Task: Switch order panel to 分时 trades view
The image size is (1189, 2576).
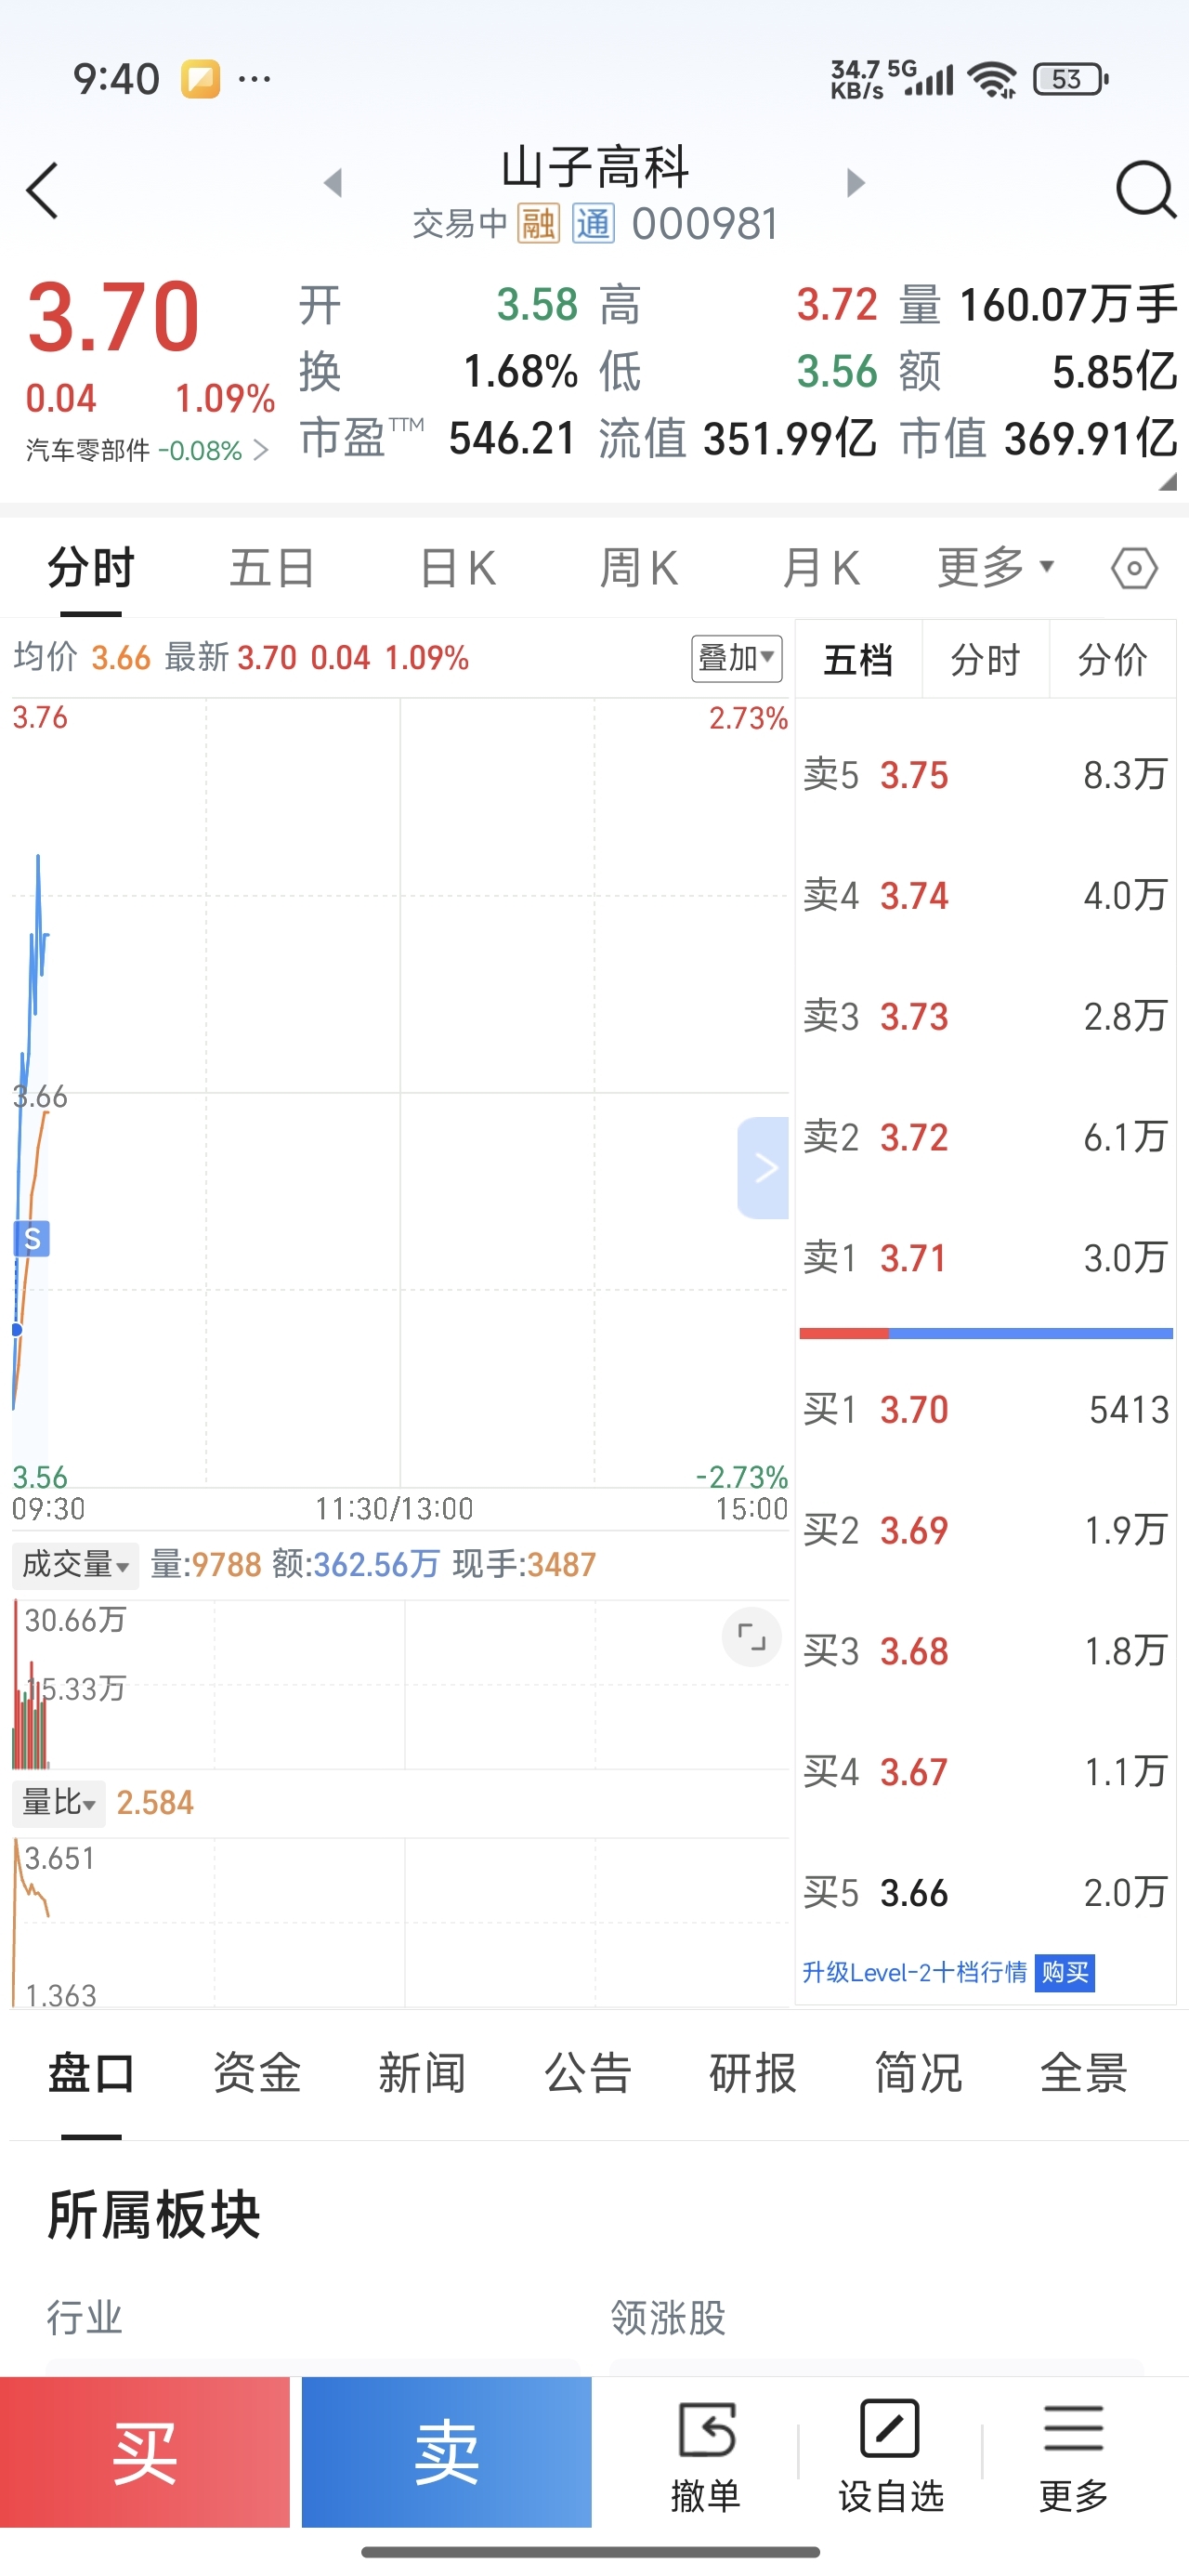Action: (x=985, y=660)
